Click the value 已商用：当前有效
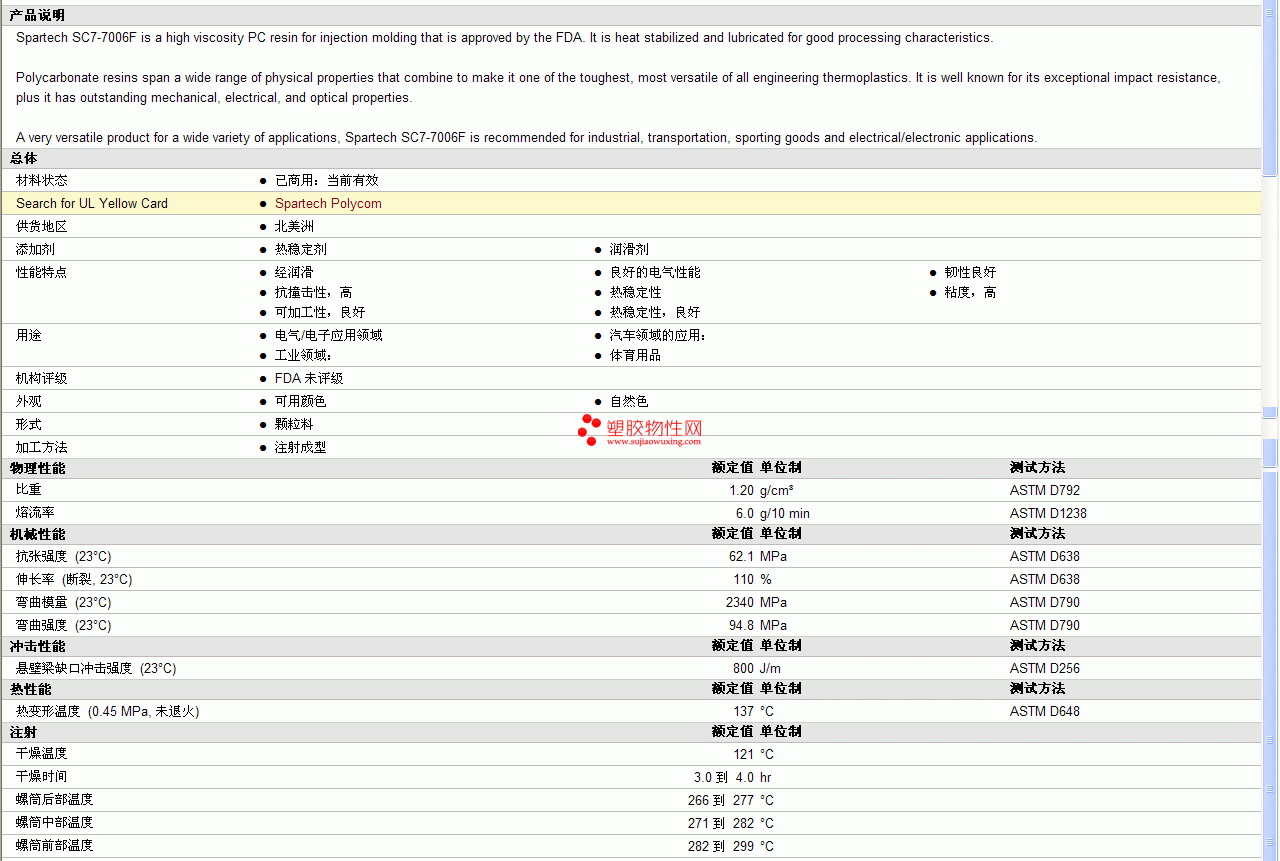Screen dimensions: 1280x861 [327, 180]
